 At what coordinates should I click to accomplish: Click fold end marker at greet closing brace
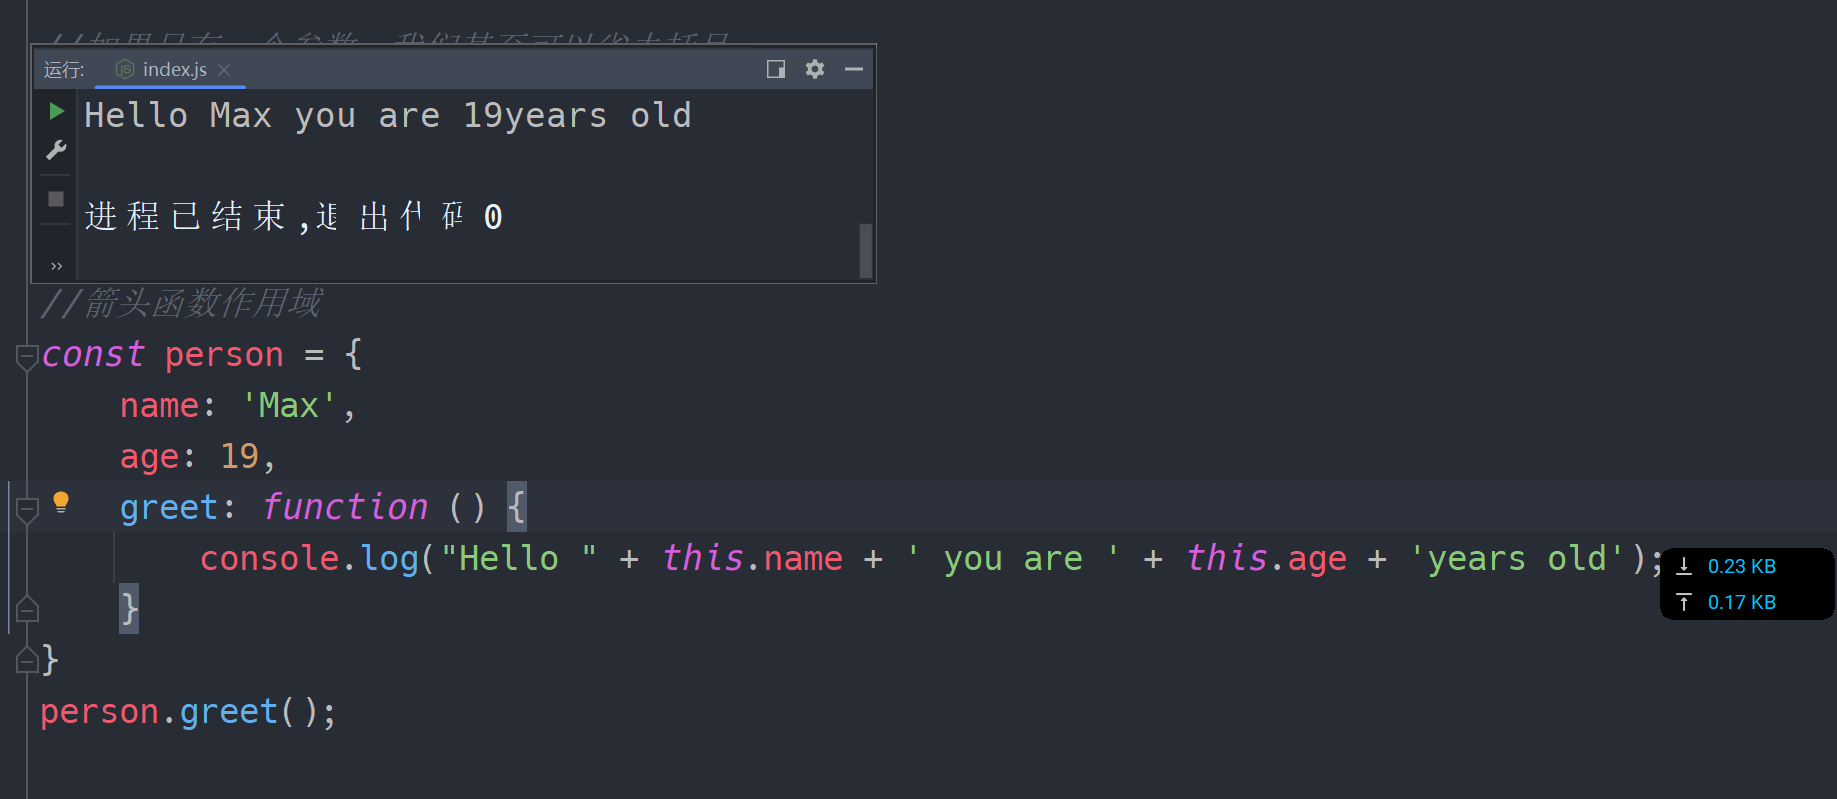click(x=27, y=609)
